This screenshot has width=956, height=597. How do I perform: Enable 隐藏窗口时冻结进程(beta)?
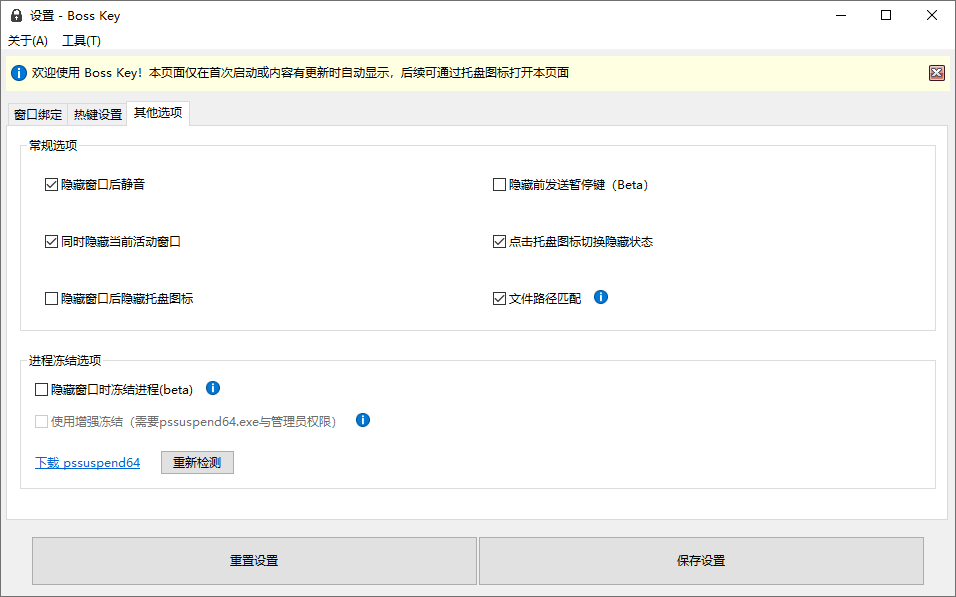click(x=41, y=390)
